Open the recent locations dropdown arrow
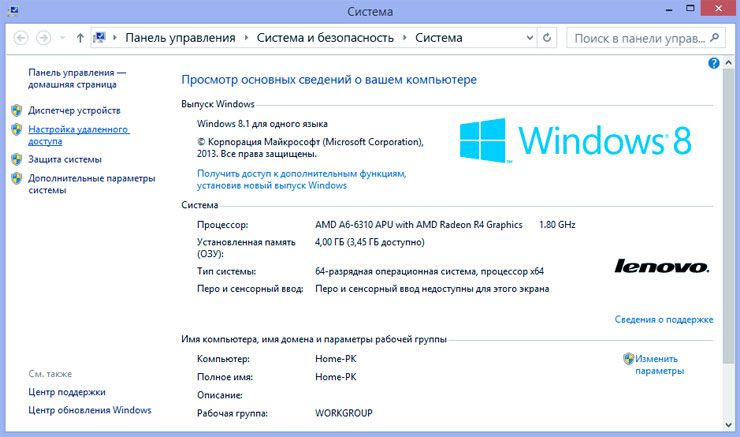Image resolution: width=740 pixels, height=437 pixels. (x=61, y=38)
